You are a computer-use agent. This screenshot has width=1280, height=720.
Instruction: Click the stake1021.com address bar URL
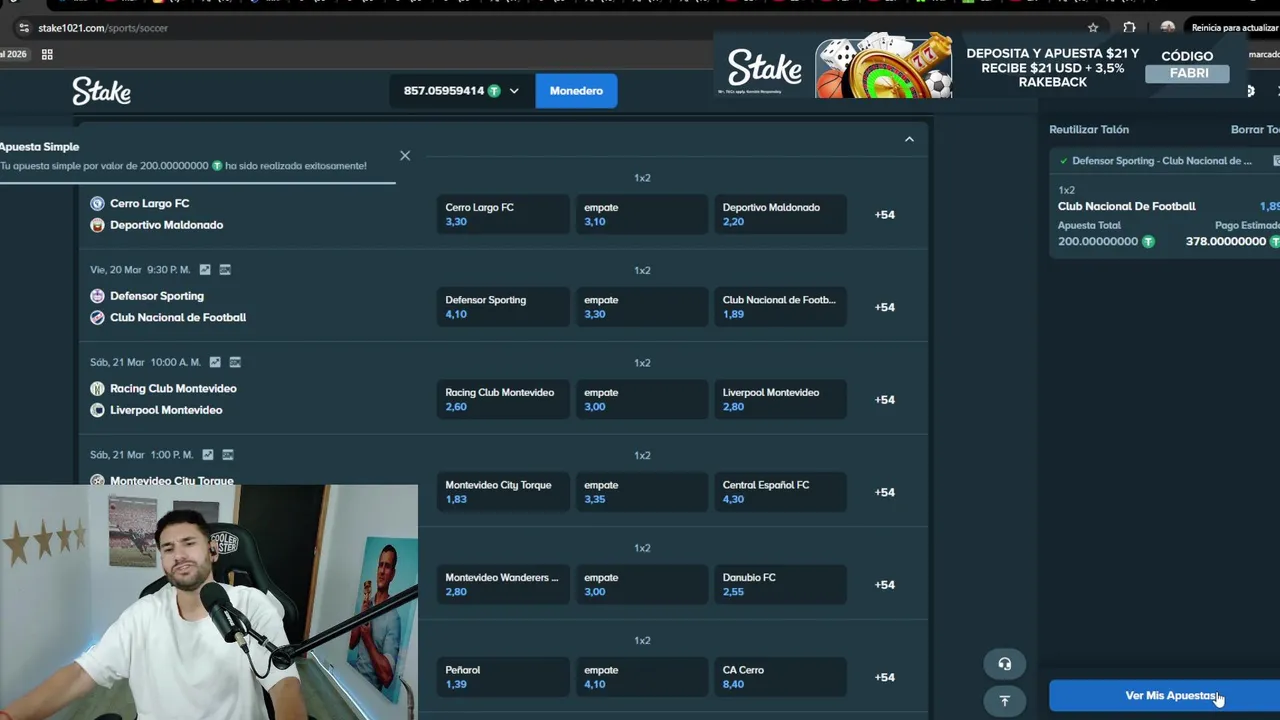[x=103, y=28]
